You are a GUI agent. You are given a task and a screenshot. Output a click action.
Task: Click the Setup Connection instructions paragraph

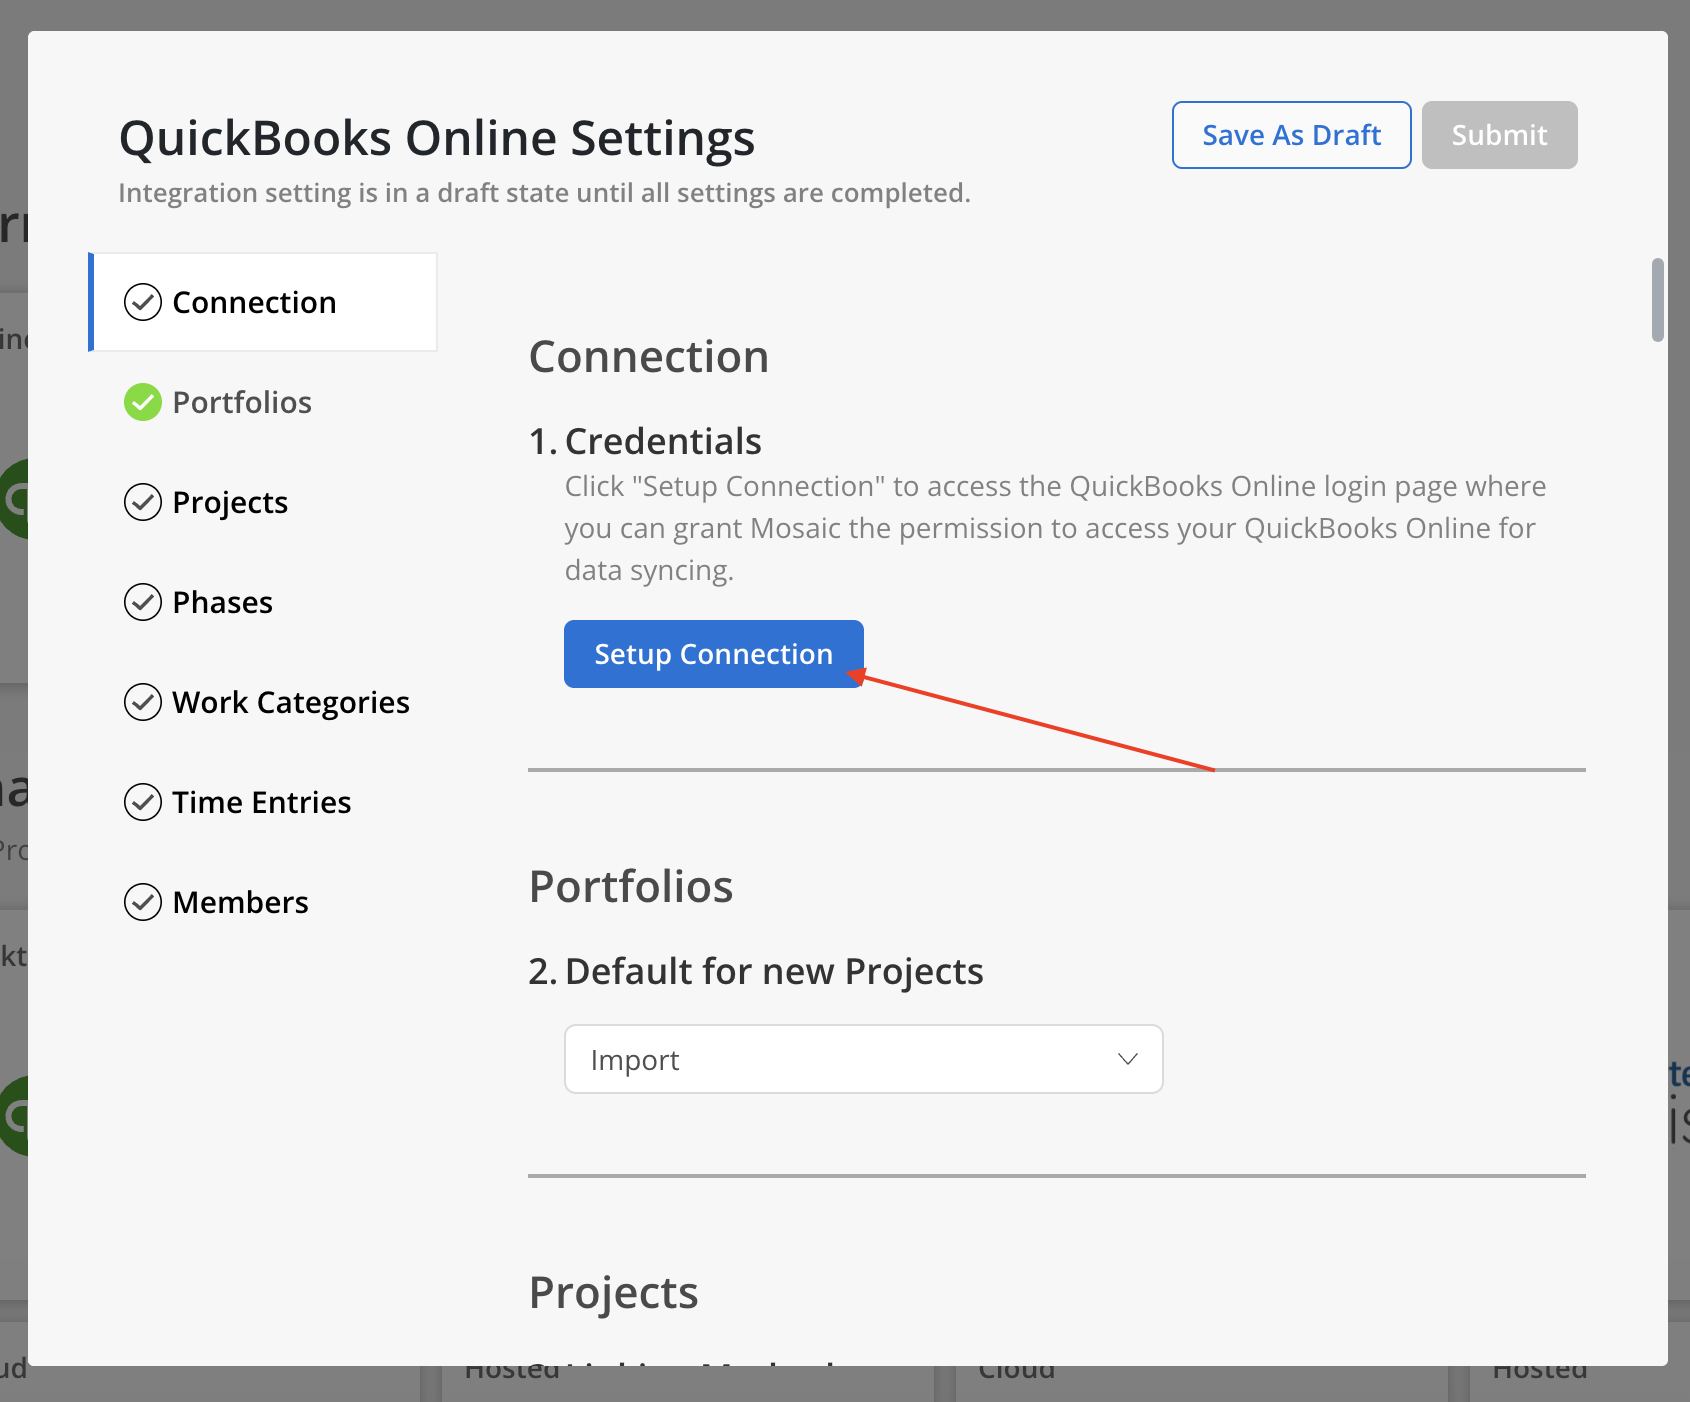point(1055,528)
